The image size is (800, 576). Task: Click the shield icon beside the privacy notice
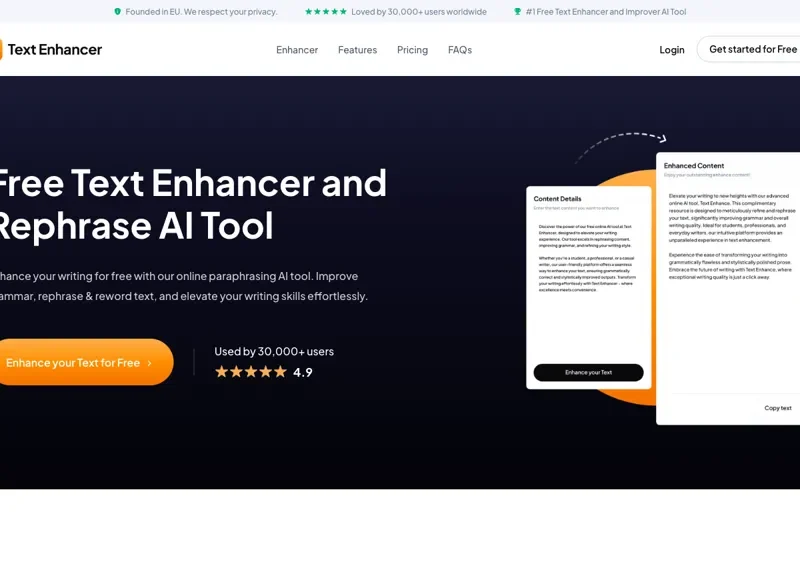pos(118,11)
